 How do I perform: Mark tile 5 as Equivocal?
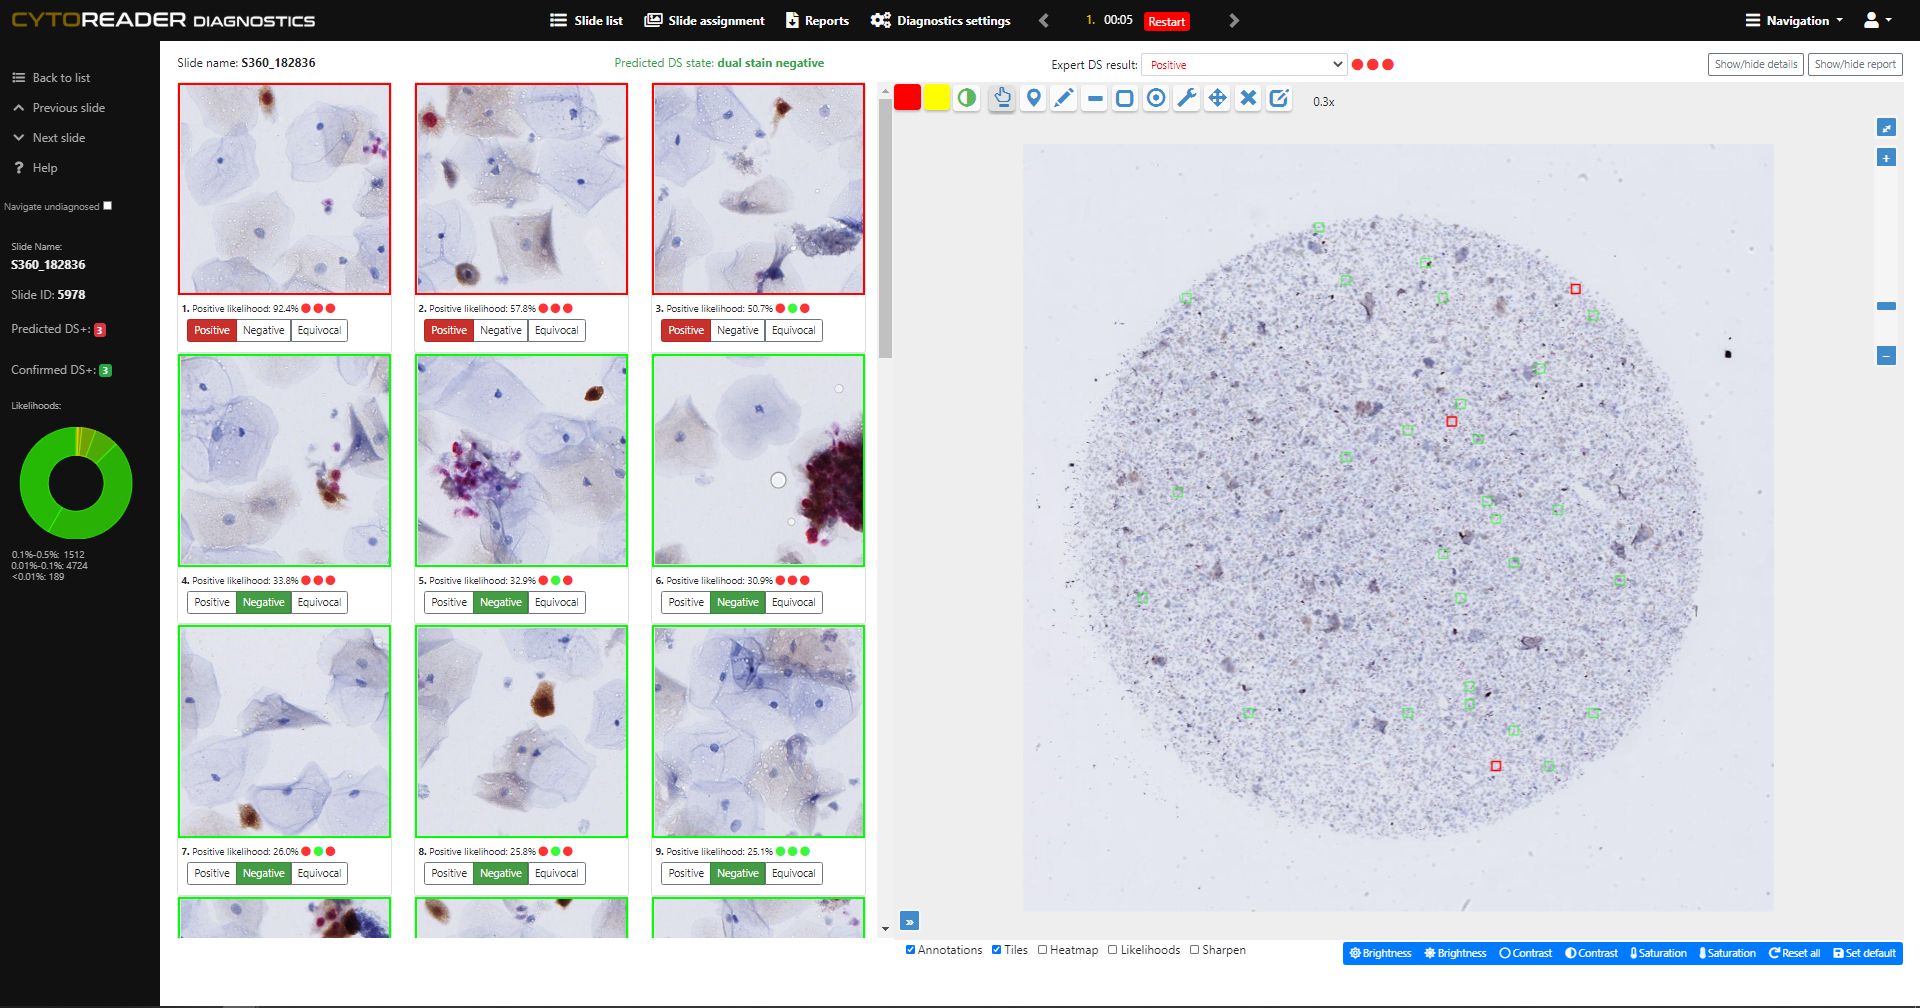click(556, 603)
